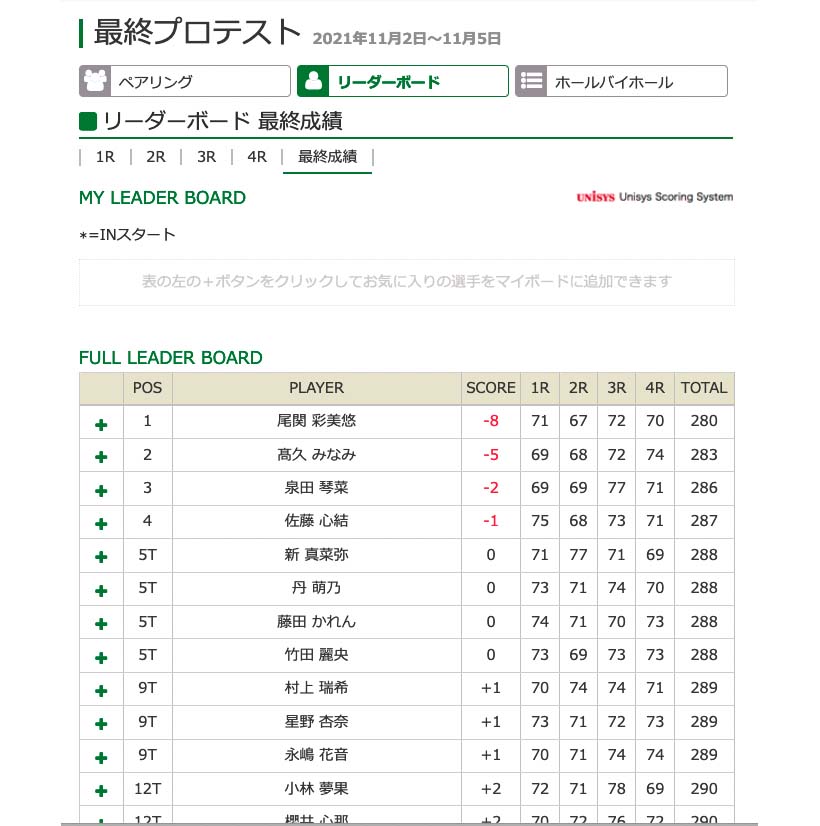Click plus icon for 星野 杏奈

click(x=101, y=724)
